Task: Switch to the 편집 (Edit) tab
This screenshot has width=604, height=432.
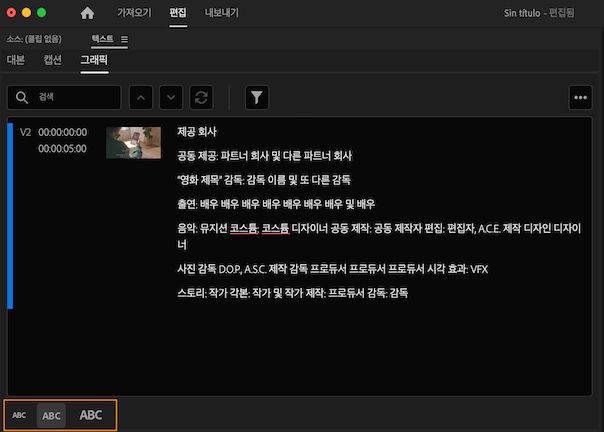Action: [178, 13]
